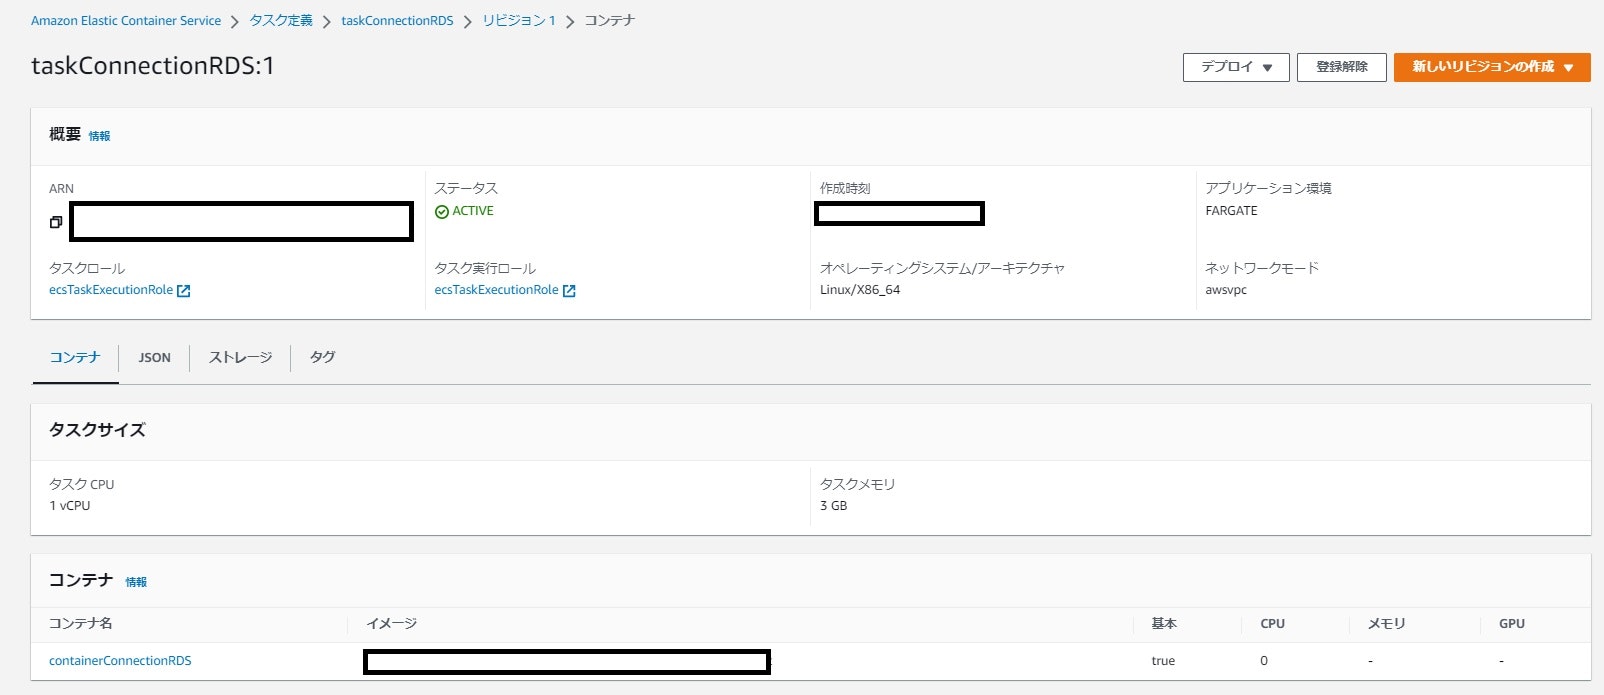
Task: Select the FARGATE value text
Action: [1232, 211]
